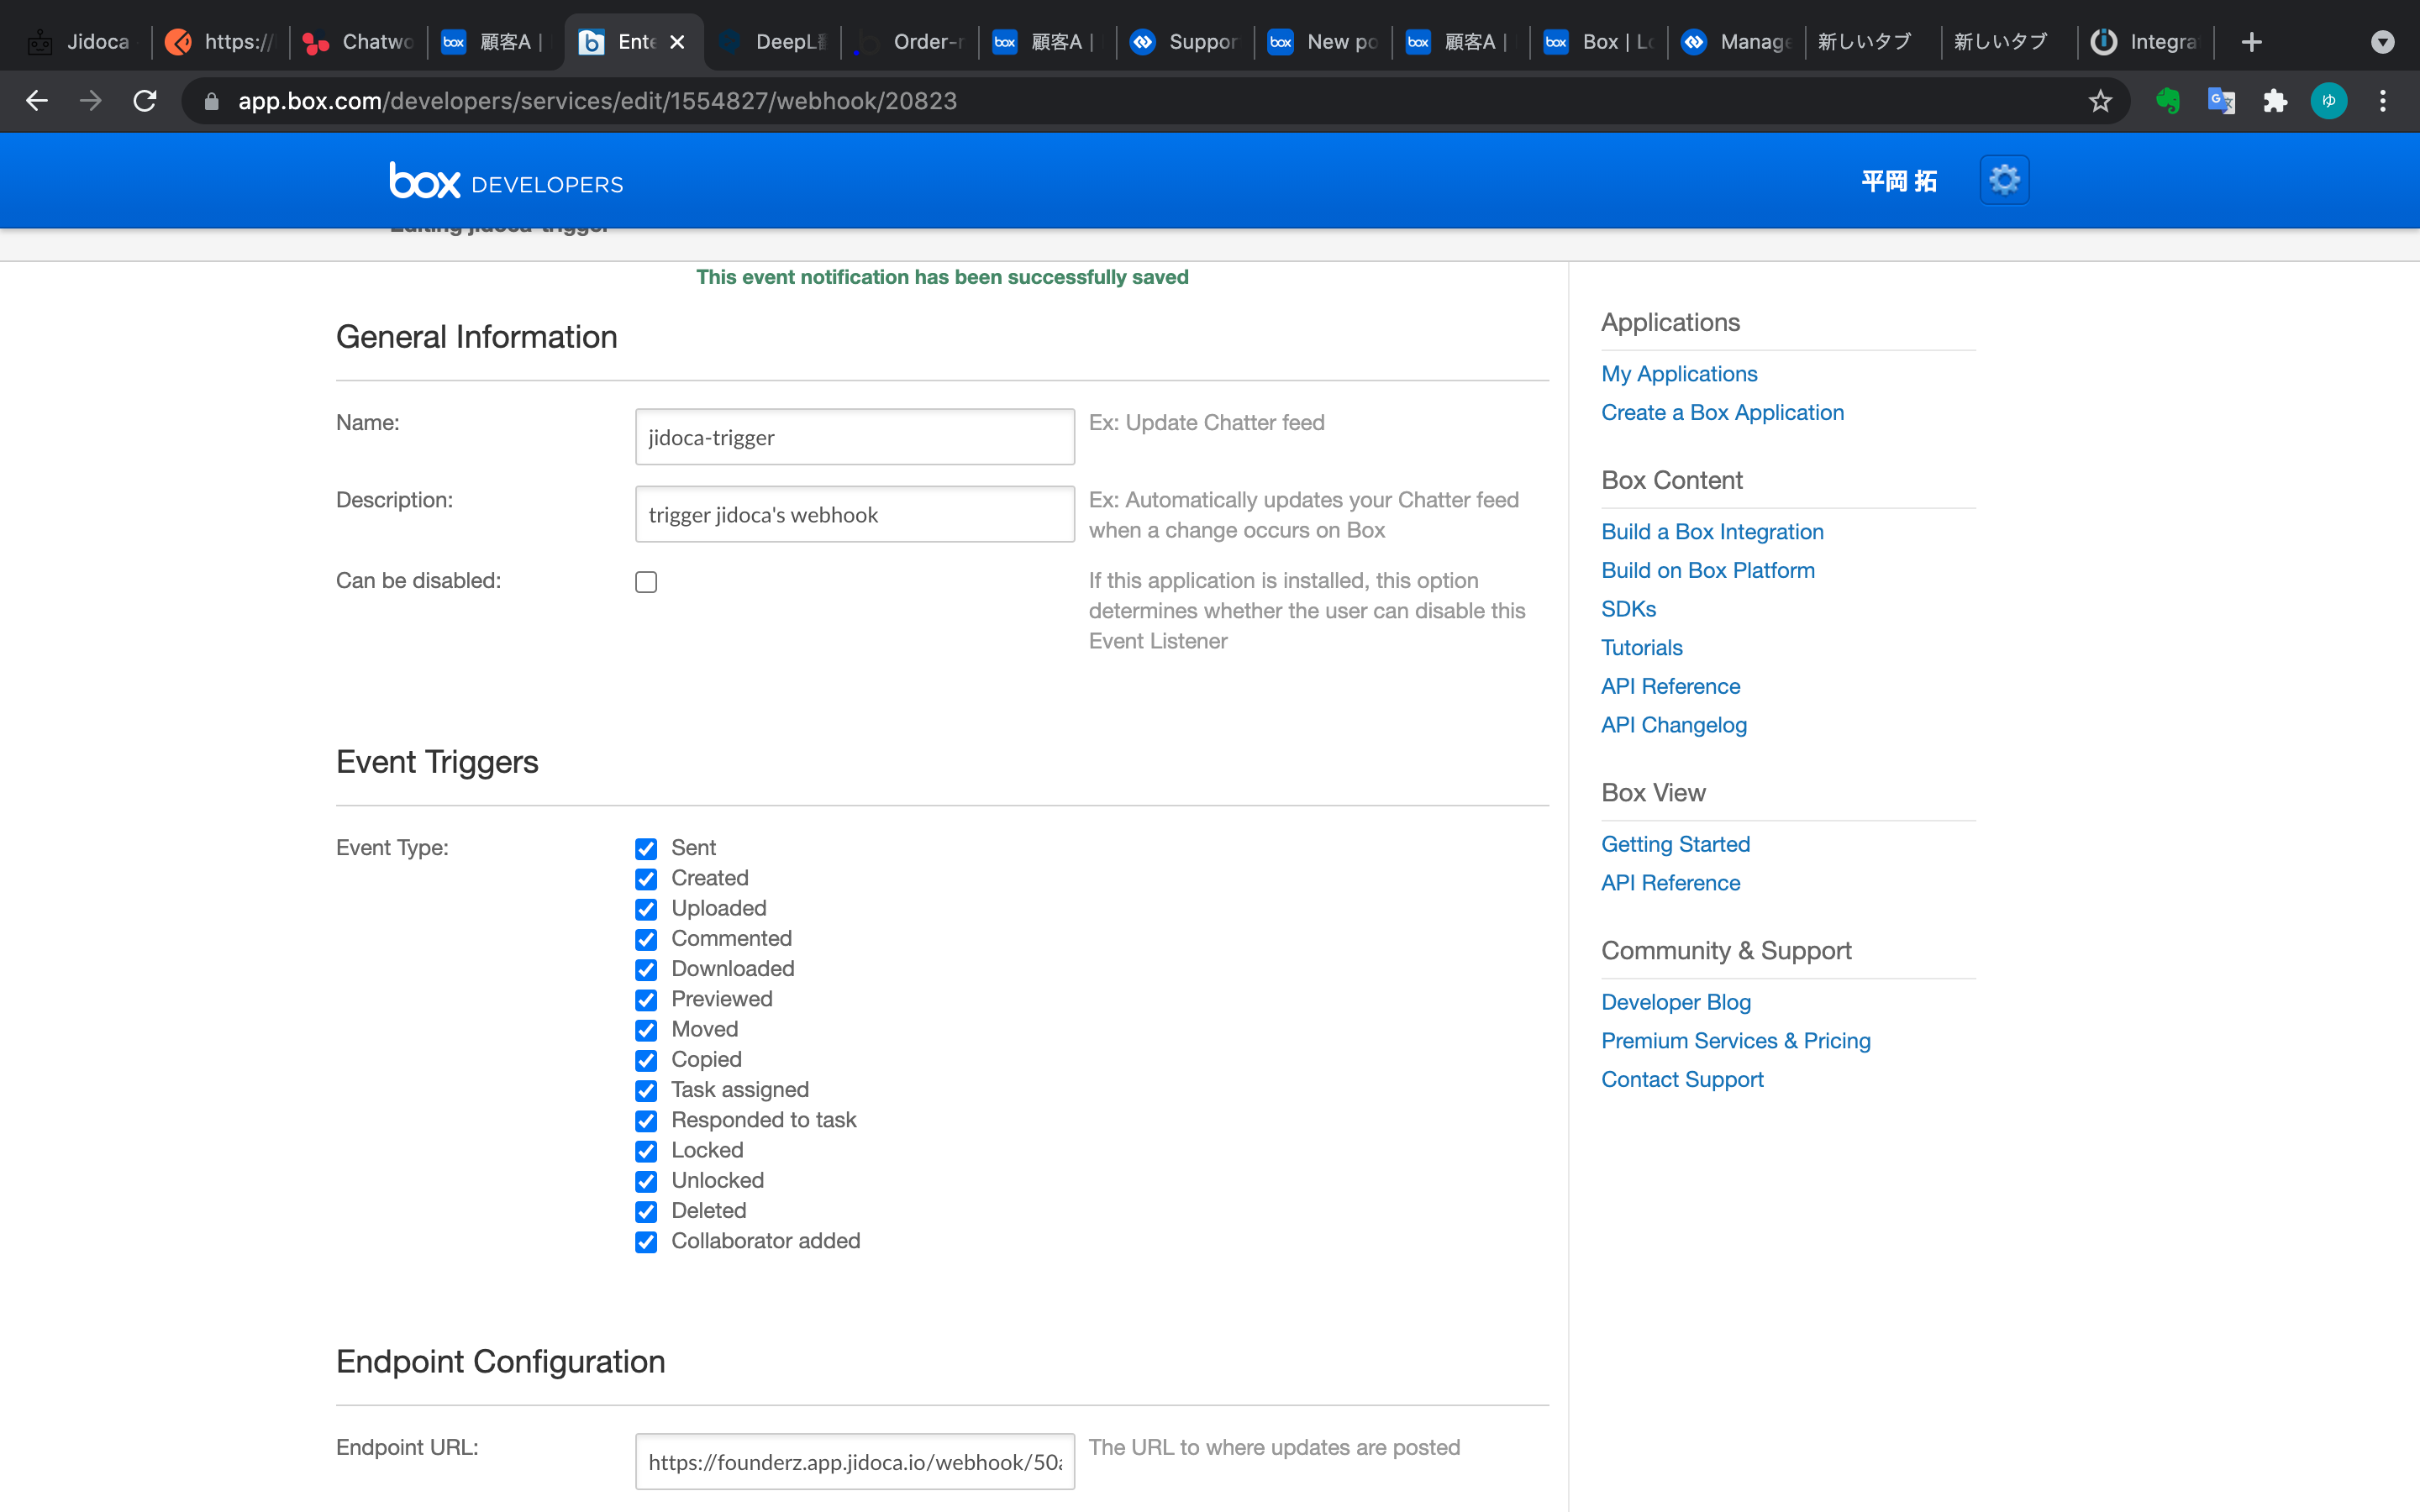Open Build a Box Integration link
Screen dimensions: 2420x1512
click(x=1712, y=532)
